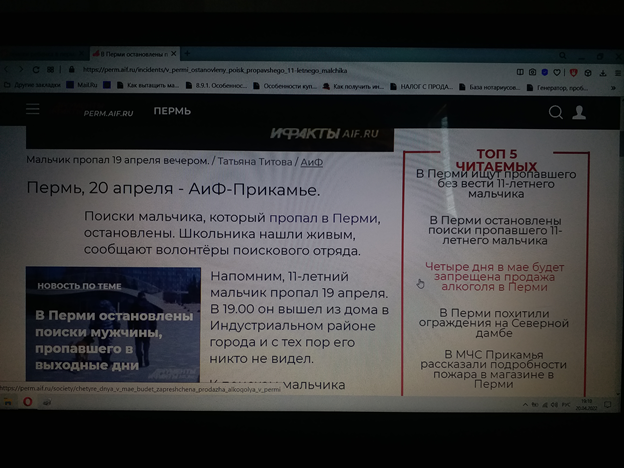The image size is (625, 469).
Task: Open the Speed Dial start page grid icon
Action: [x=50, y=70]
